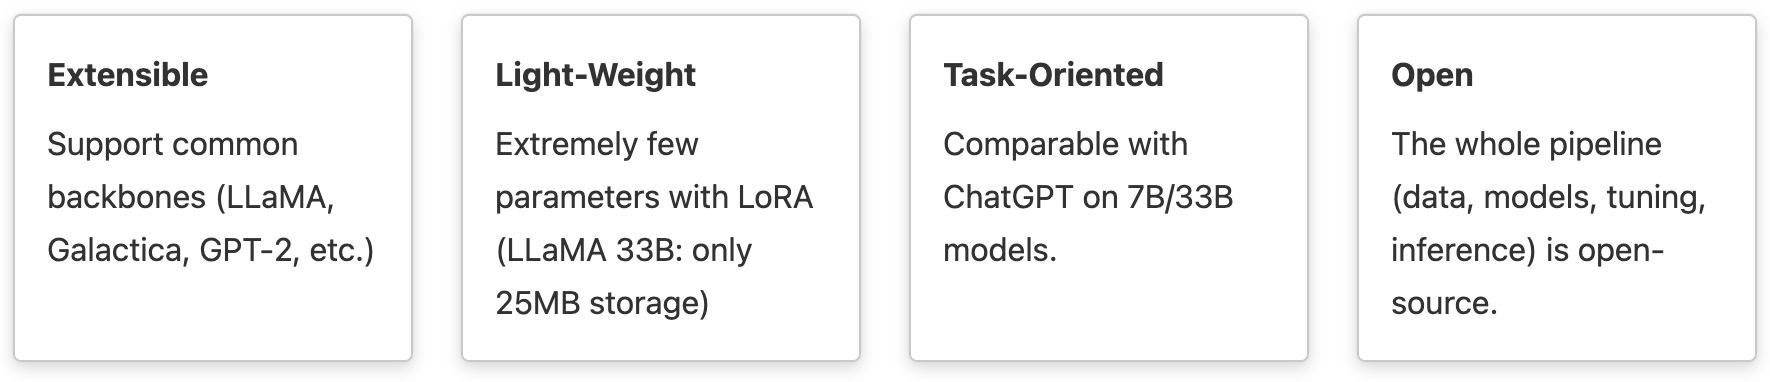Click the 'backbones (LLaMA,' text line

[x=191, y=198]
